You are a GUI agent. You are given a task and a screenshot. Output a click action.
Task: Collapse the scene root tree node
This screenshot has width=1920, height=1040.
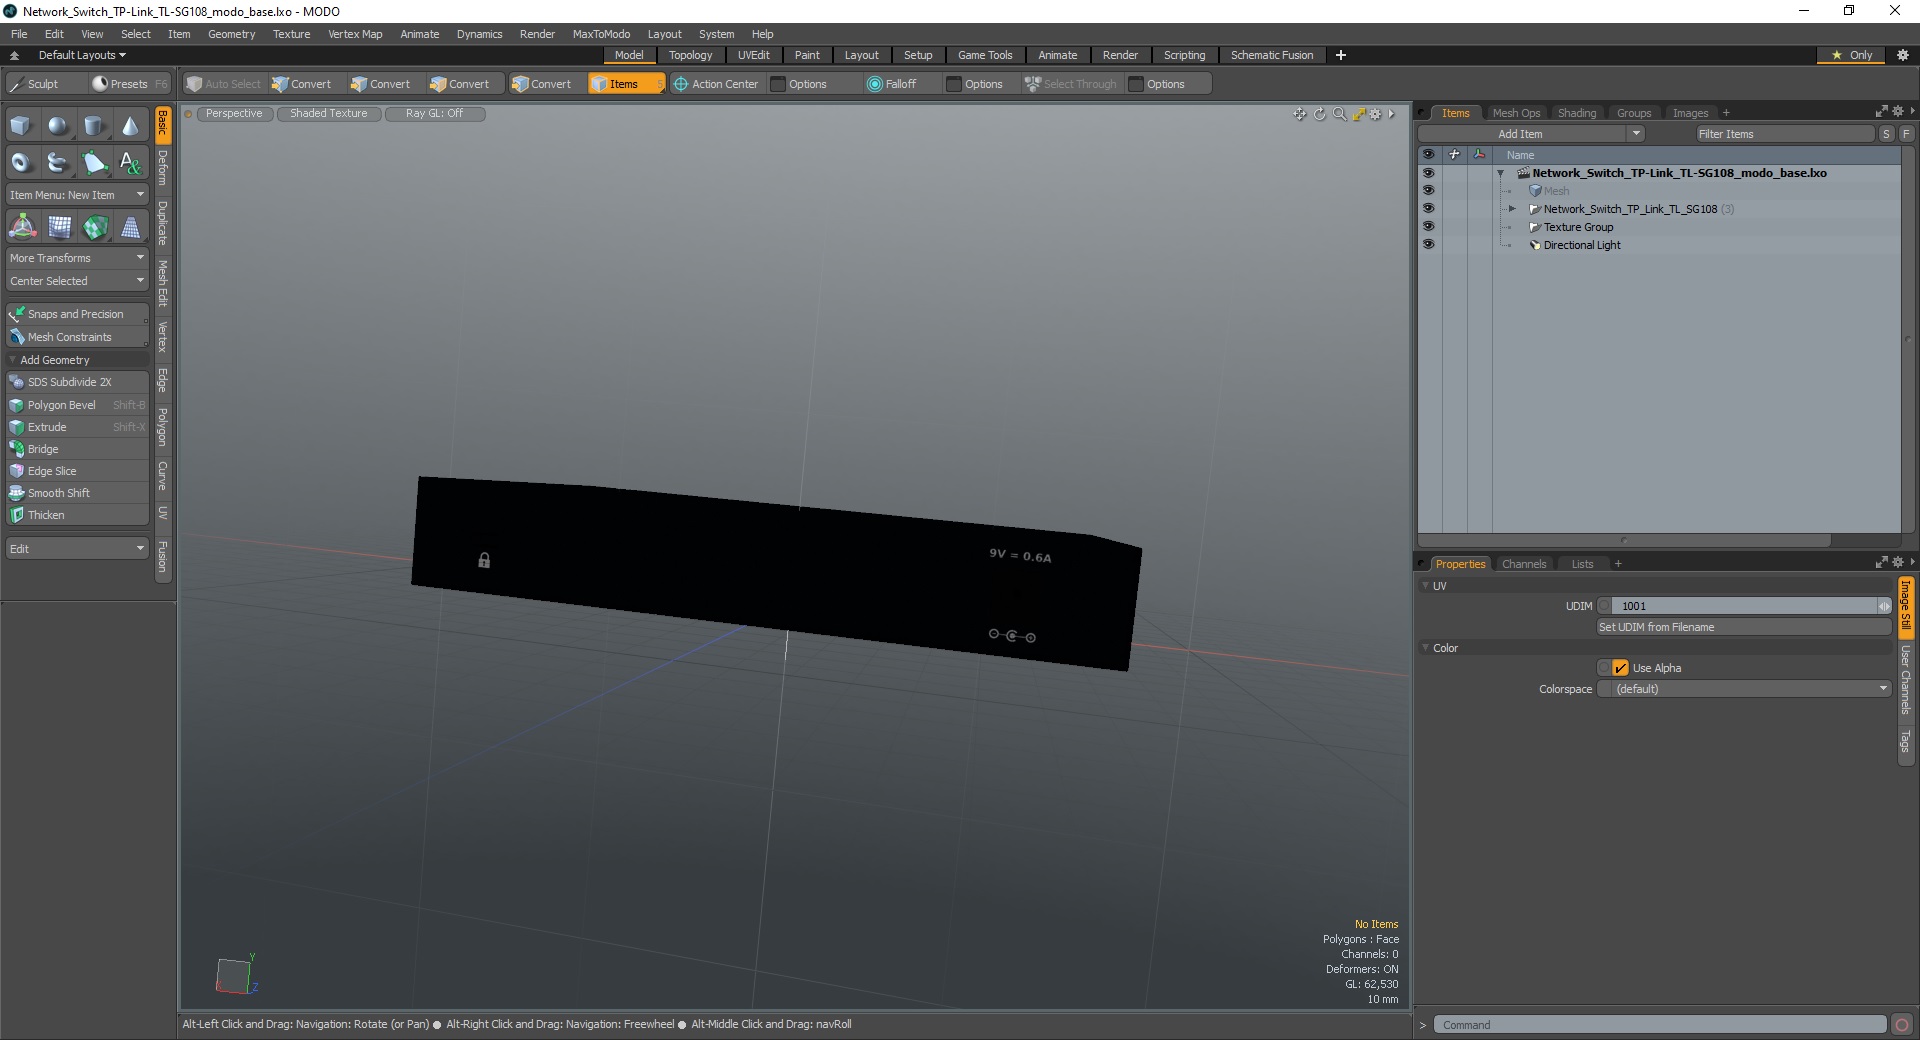[1500, 173]
